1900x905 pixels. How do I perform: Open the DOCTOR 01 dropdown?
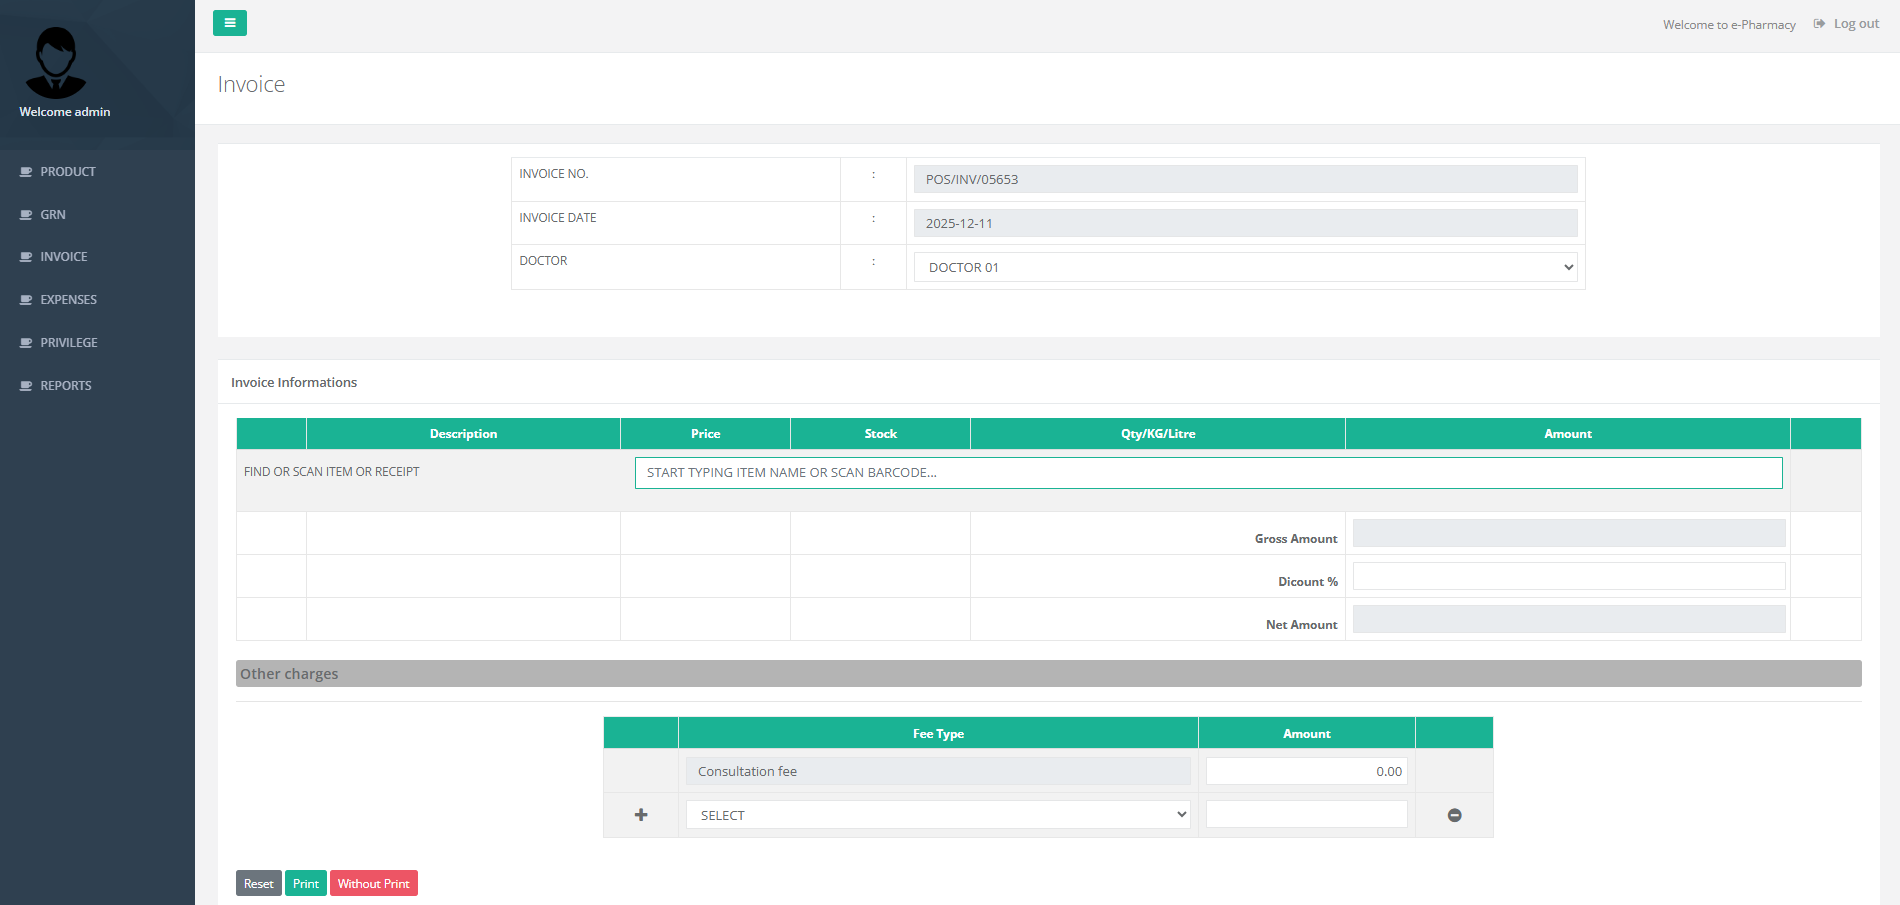coord(1244,267)
